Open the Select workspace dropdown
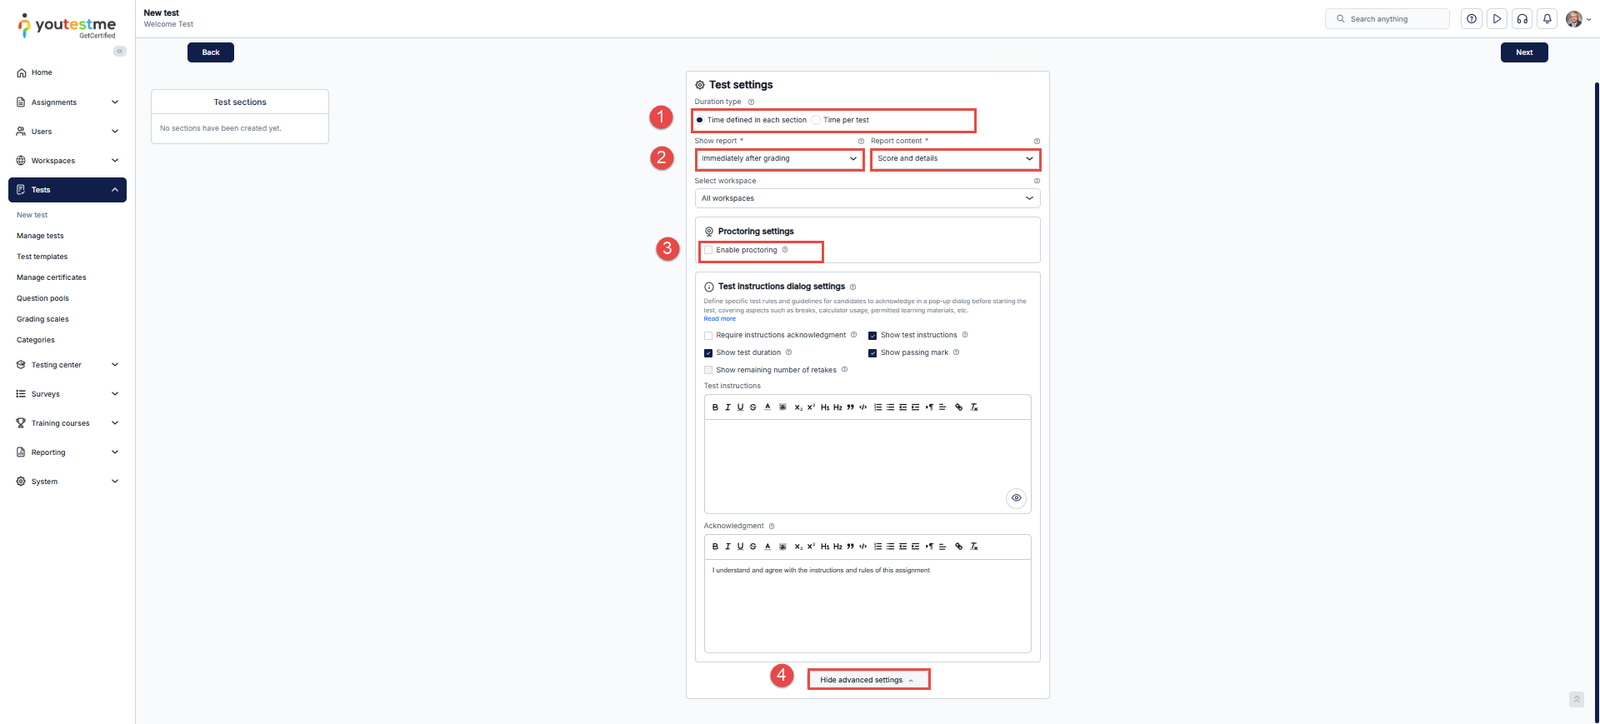Image resolution: width=1600 pixels, height=724 pixels. pyautogui.click(x=867, y=198)
